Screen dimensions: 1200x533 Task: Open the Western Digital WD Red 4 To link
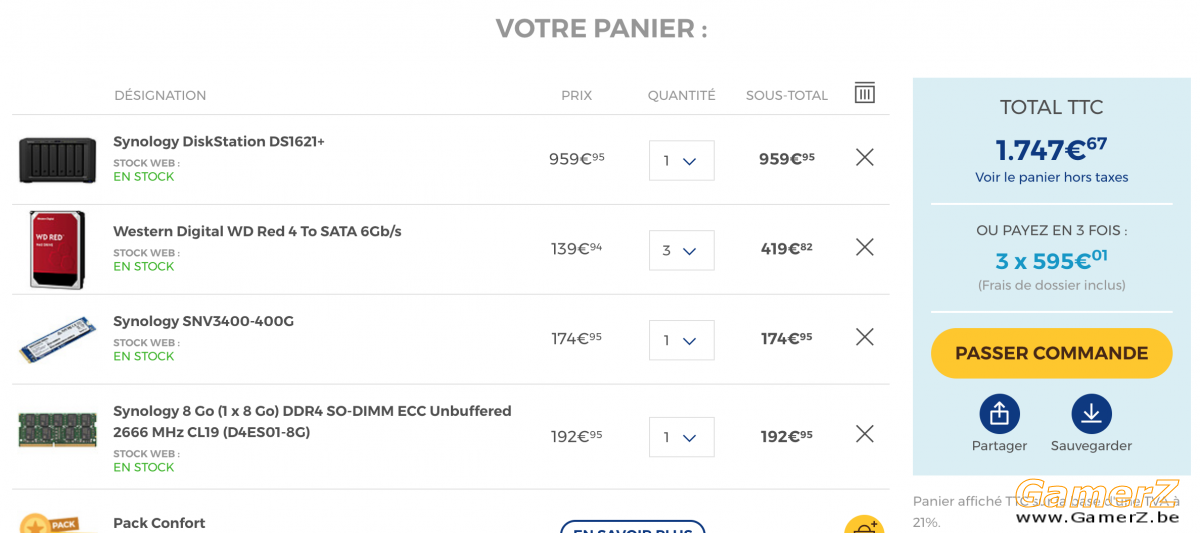click(x=257, y=231)
